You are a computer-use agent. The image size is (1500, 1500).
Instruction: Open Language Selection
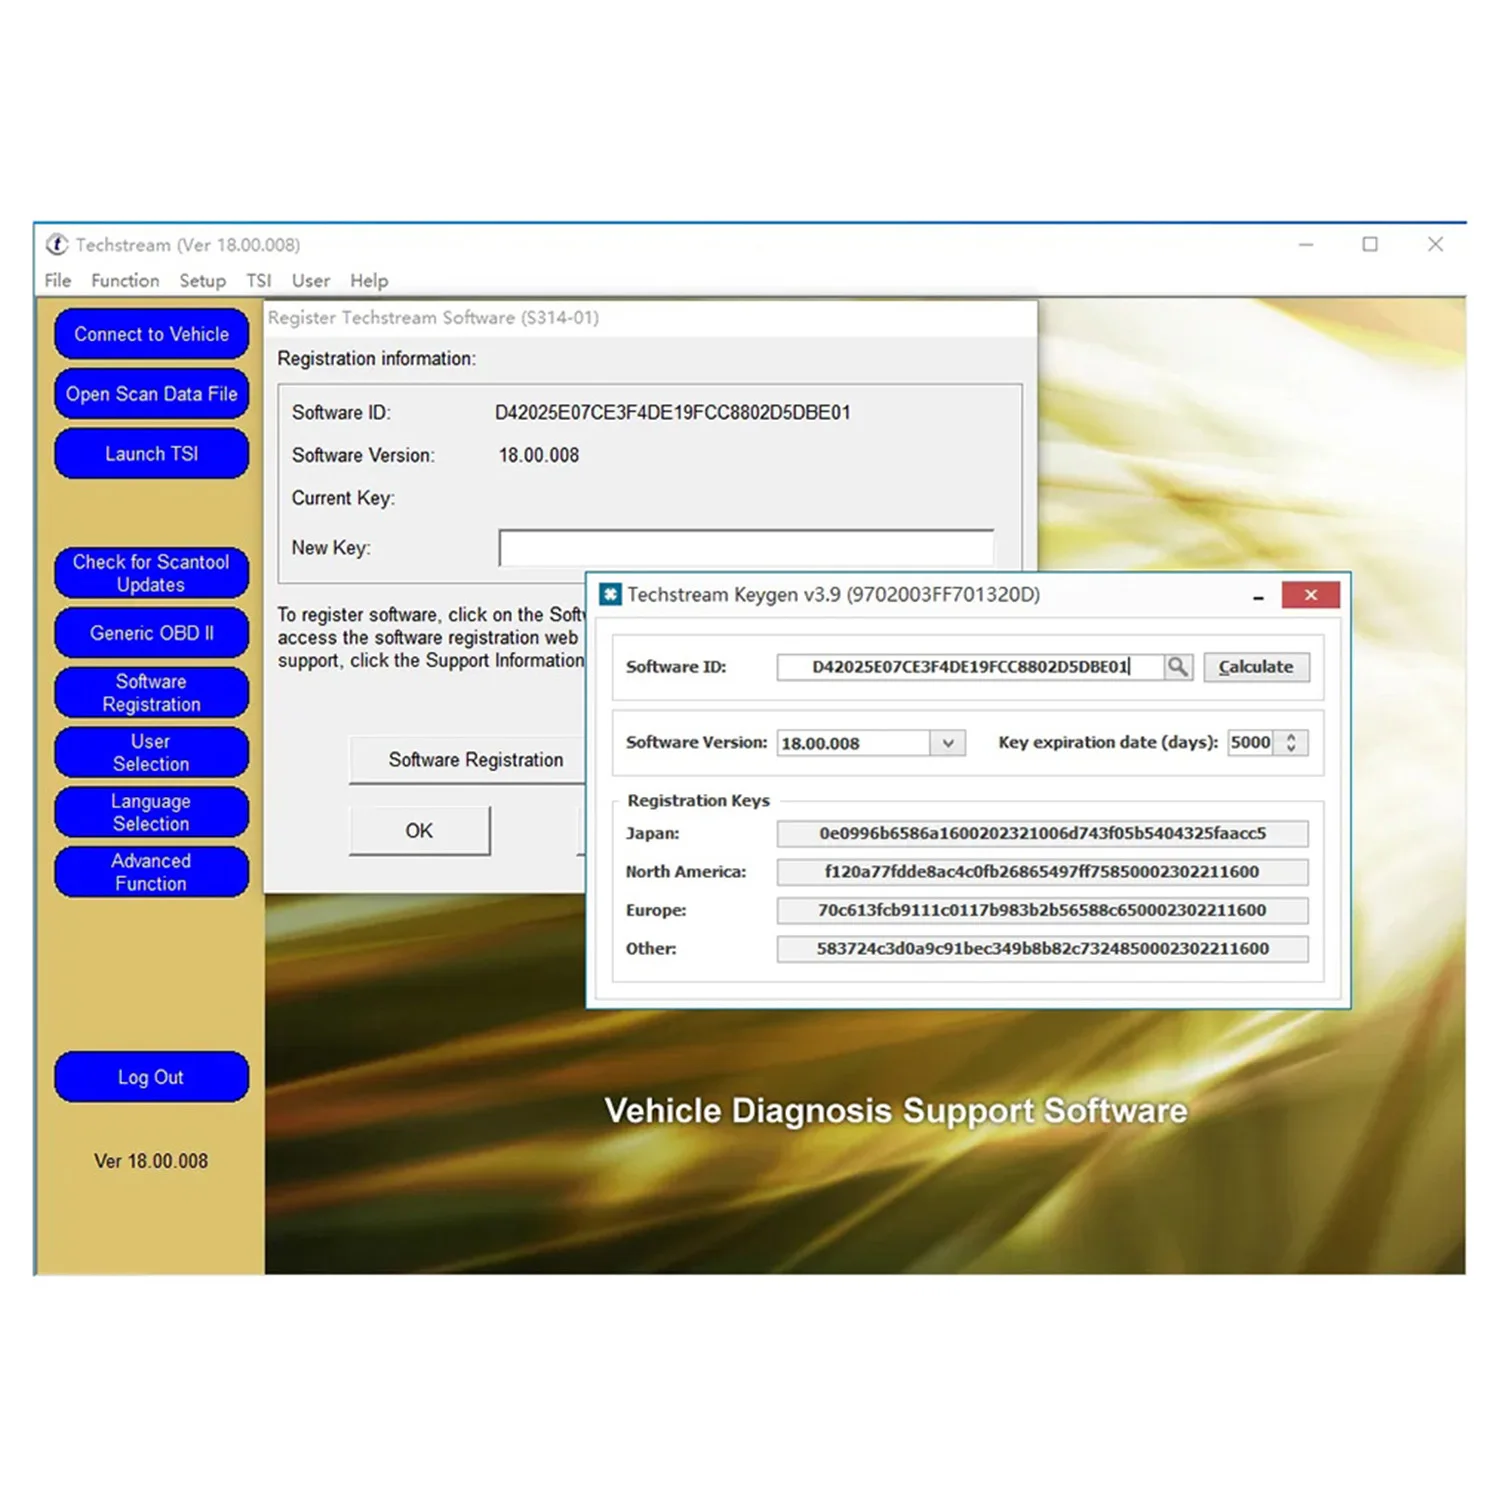click(x=152, y=812)
